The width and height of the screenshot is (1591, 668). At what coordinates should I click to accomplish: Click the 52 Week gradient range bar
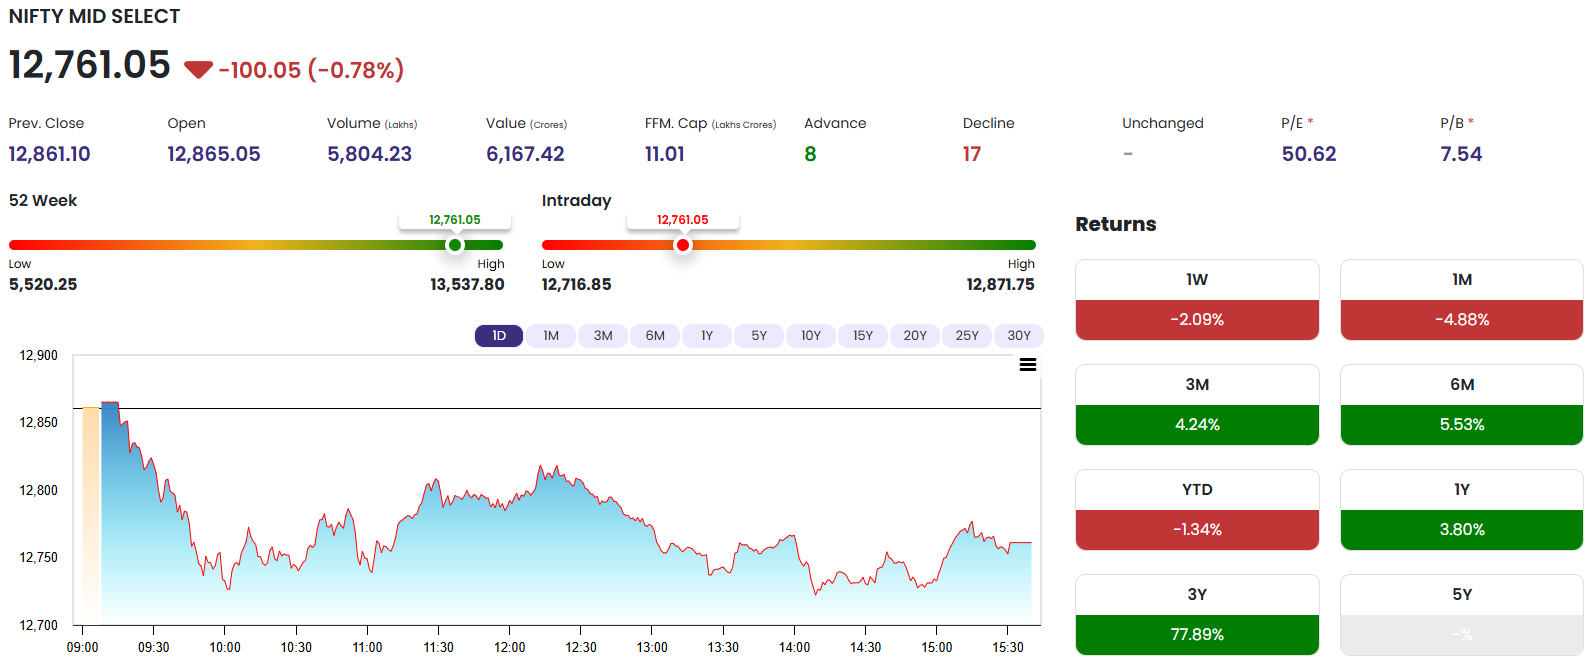pos(256,245)
